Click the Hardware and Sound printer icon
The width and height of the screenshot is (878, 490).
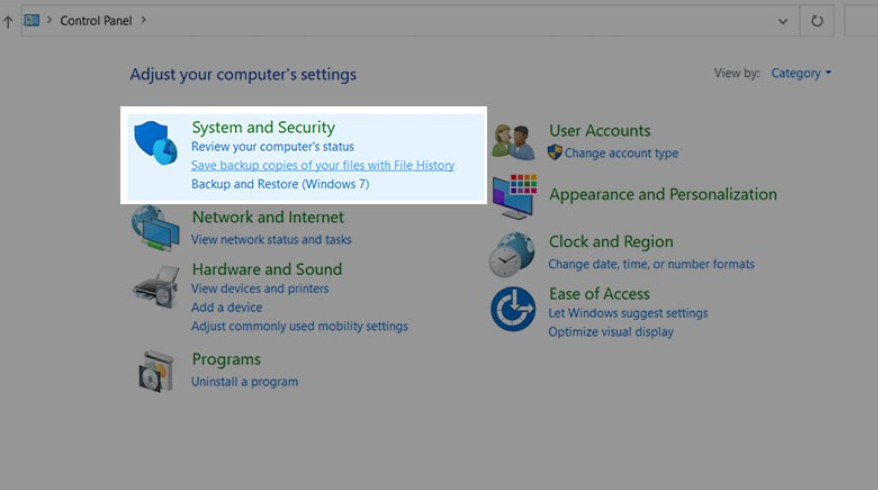point(155,287)
